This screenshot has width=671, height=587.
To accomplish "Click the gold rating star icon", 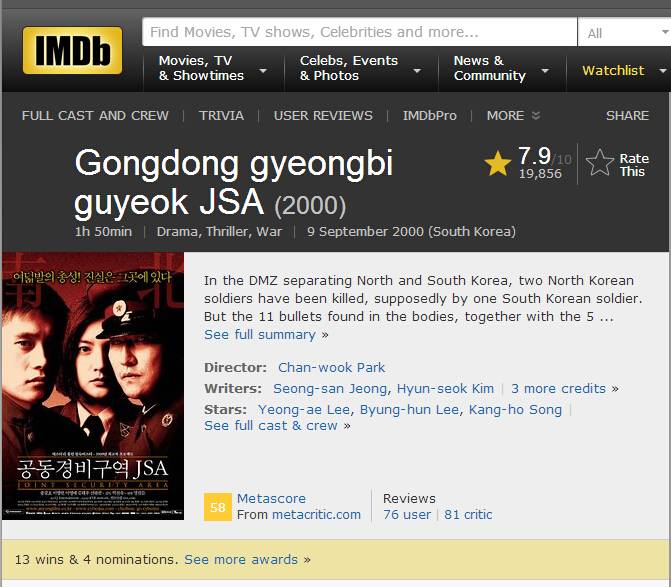I will [x=498, y=163].
